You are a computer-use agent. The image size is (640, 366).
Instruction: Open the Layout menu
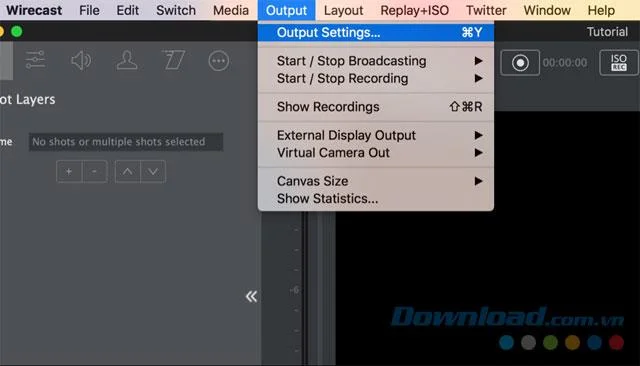coord(344,10)
